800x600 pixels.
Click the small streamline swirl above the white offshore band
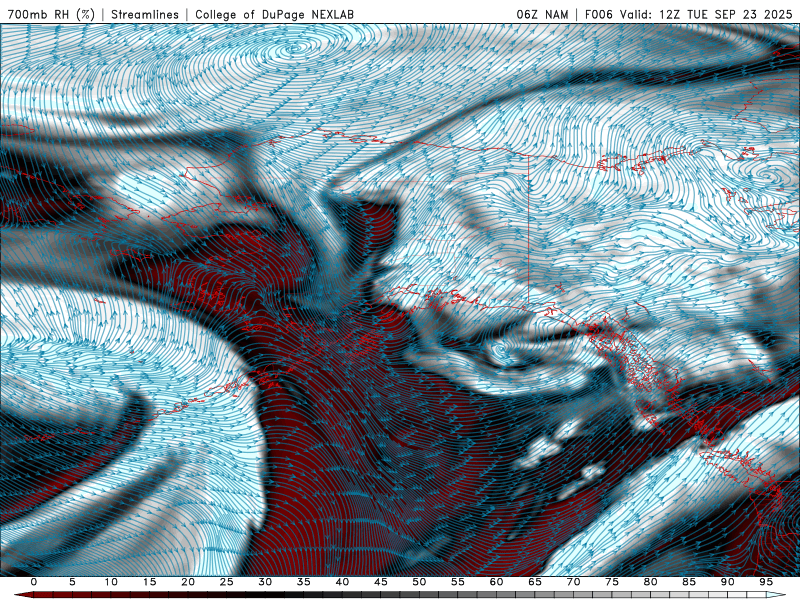(499, 351)
